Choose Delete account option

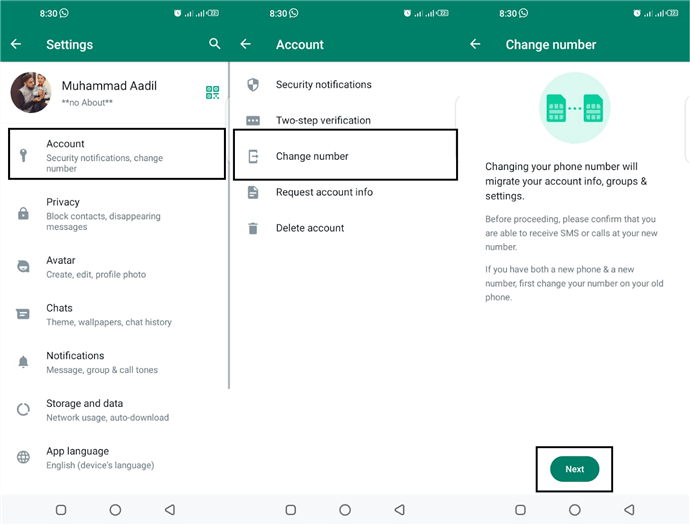tap(345, 228)
